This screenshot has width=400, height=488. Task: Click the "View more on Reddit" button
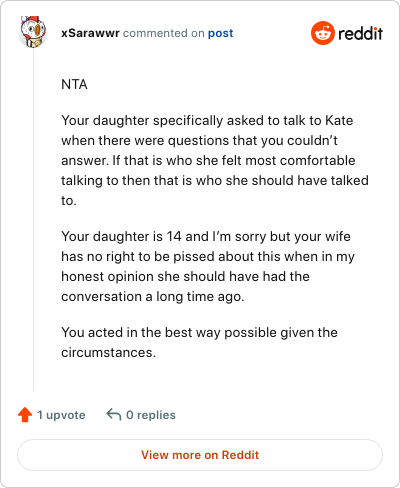coord(200,455)
